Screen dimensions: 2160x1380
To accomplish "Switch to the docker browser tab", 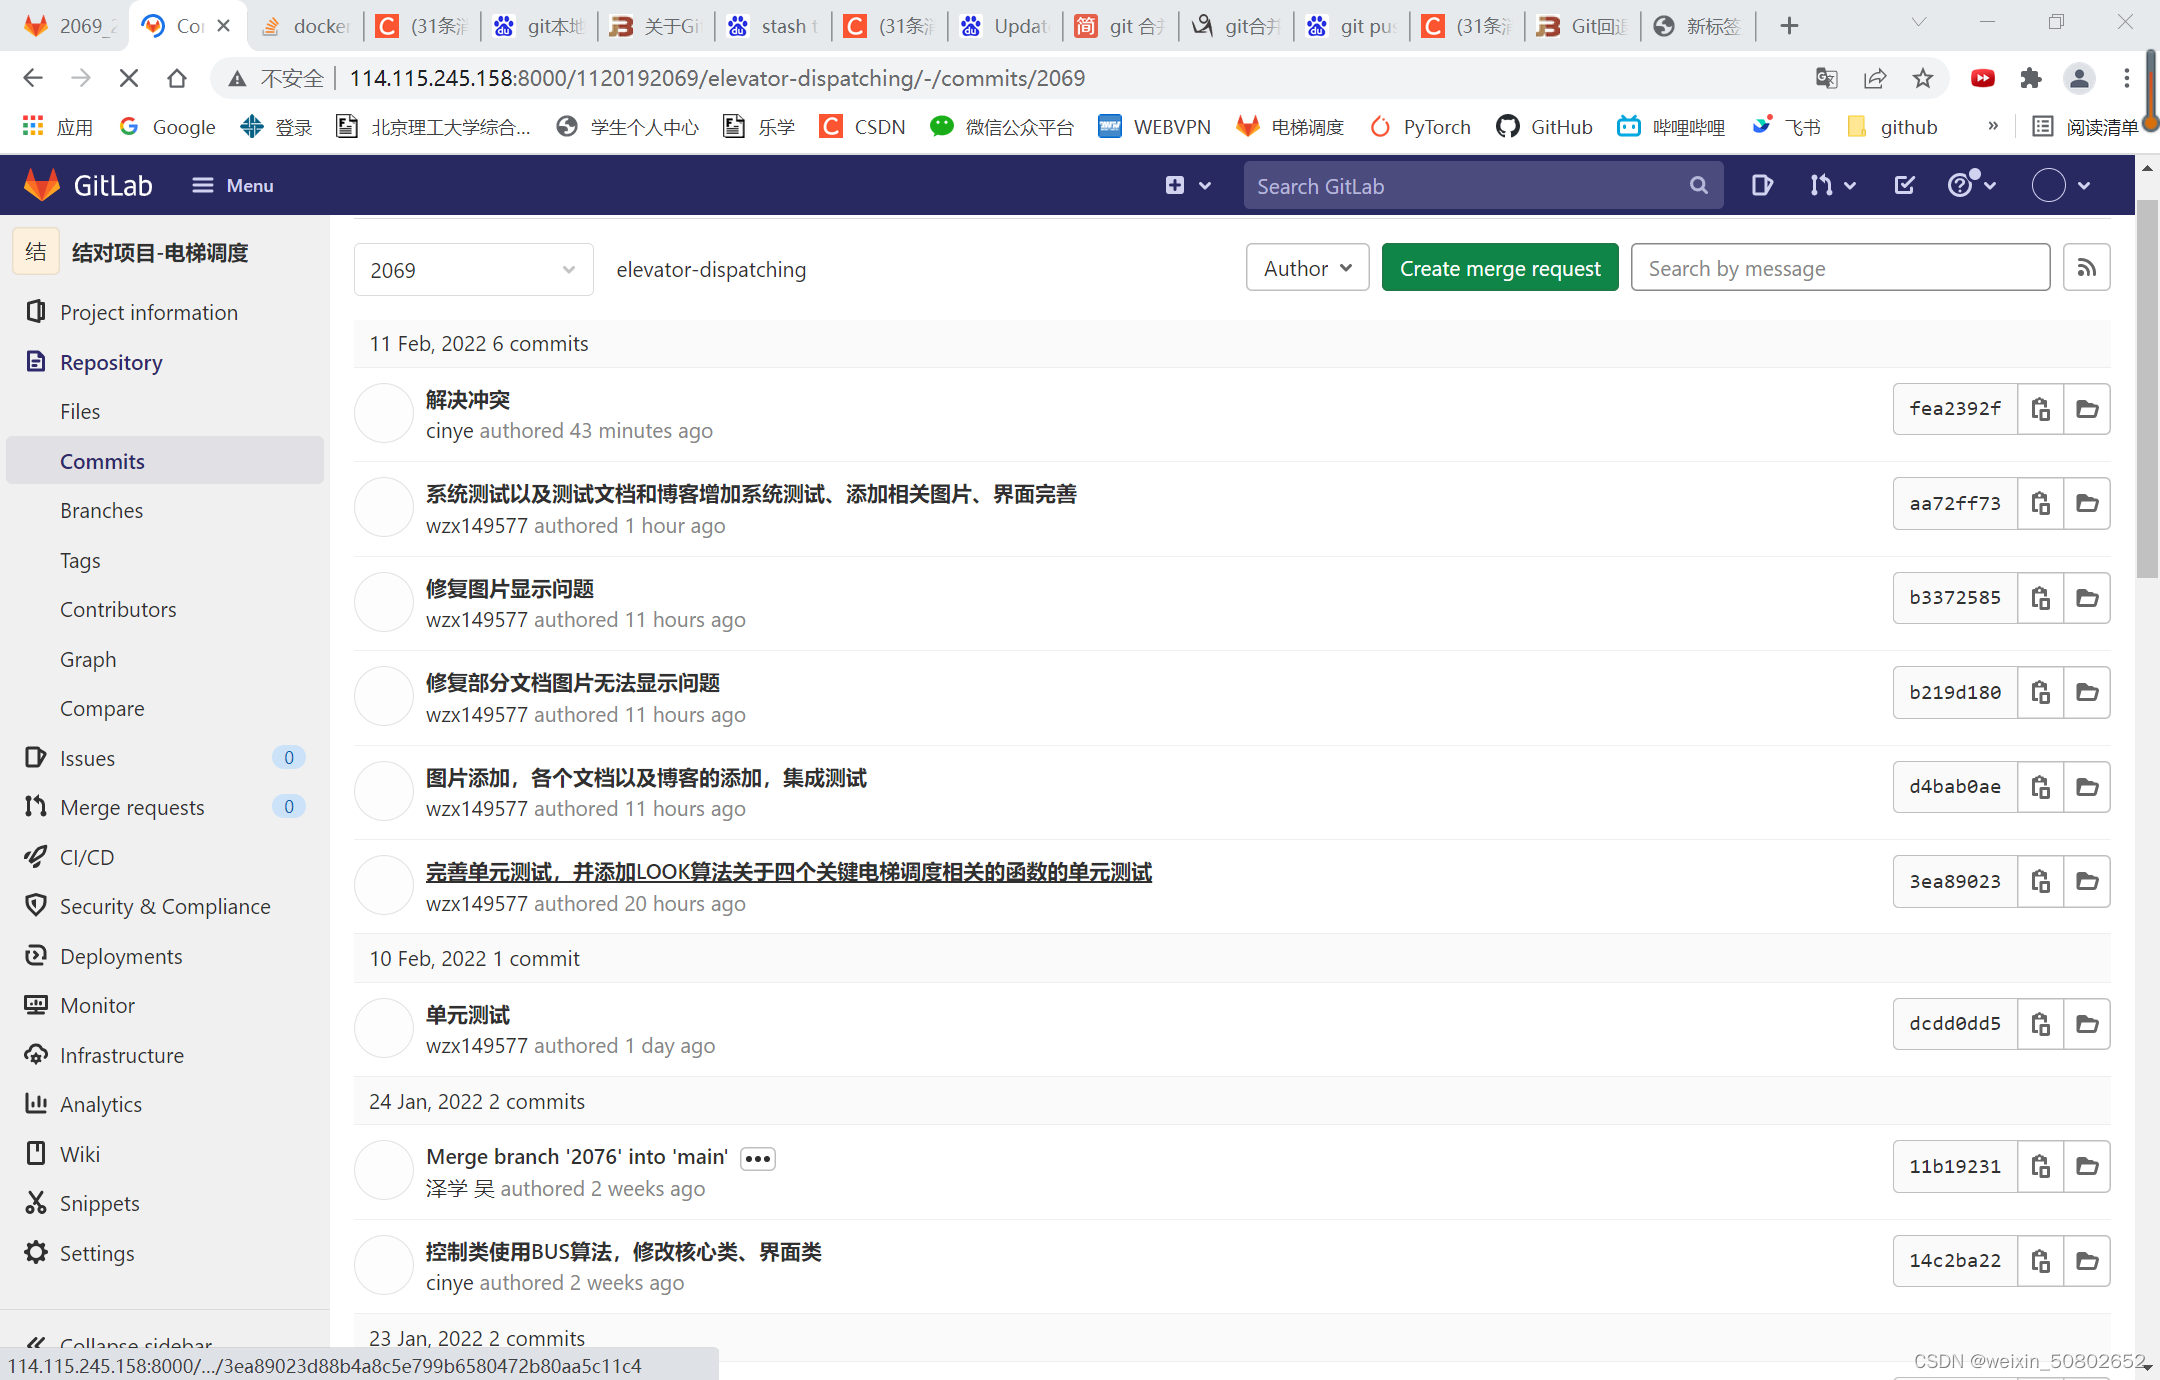I will click(306, 26).
